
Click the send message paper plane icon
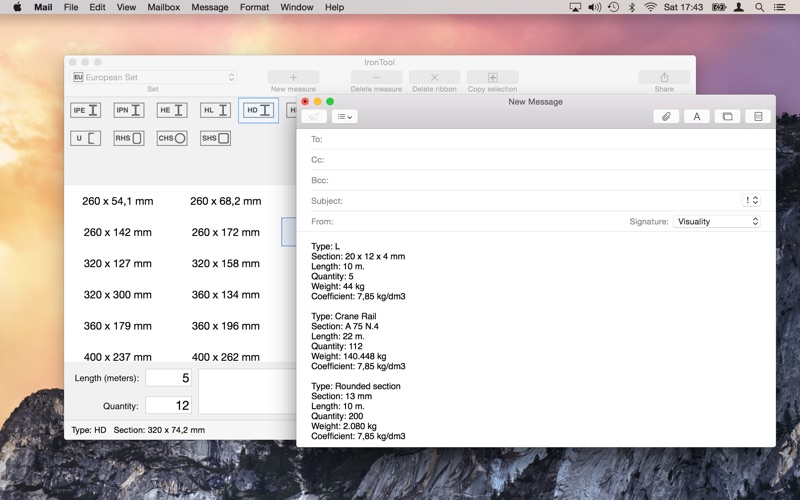(x=314, y=117)
